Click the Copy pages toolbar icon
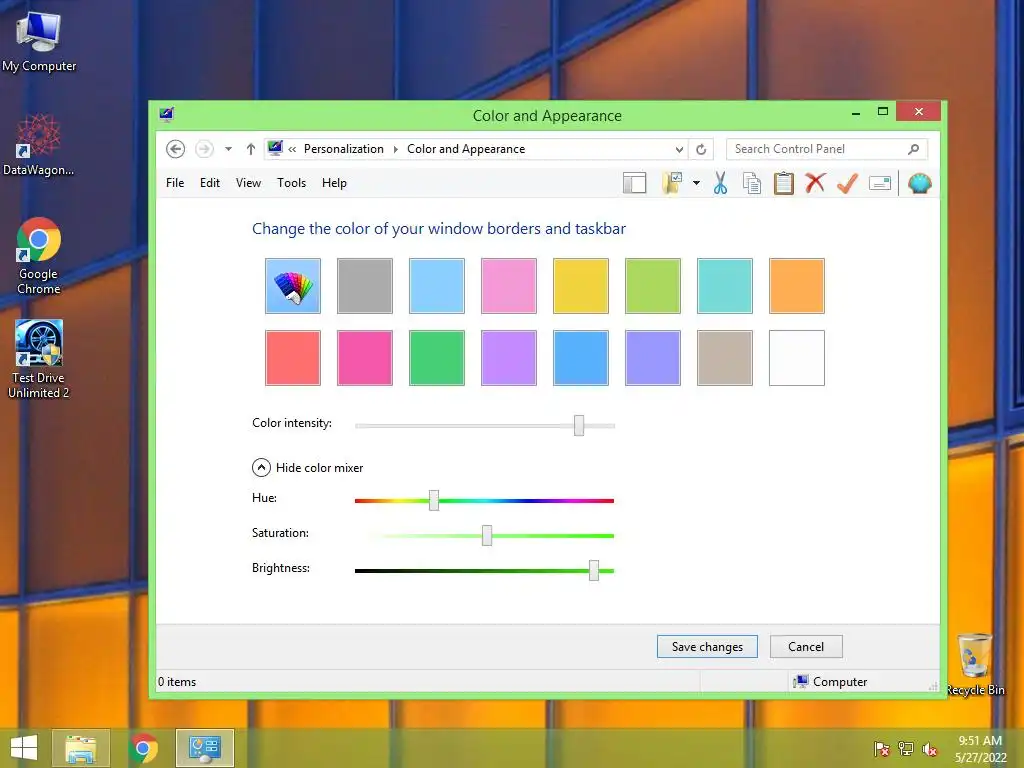 click(x=752, y=184)
